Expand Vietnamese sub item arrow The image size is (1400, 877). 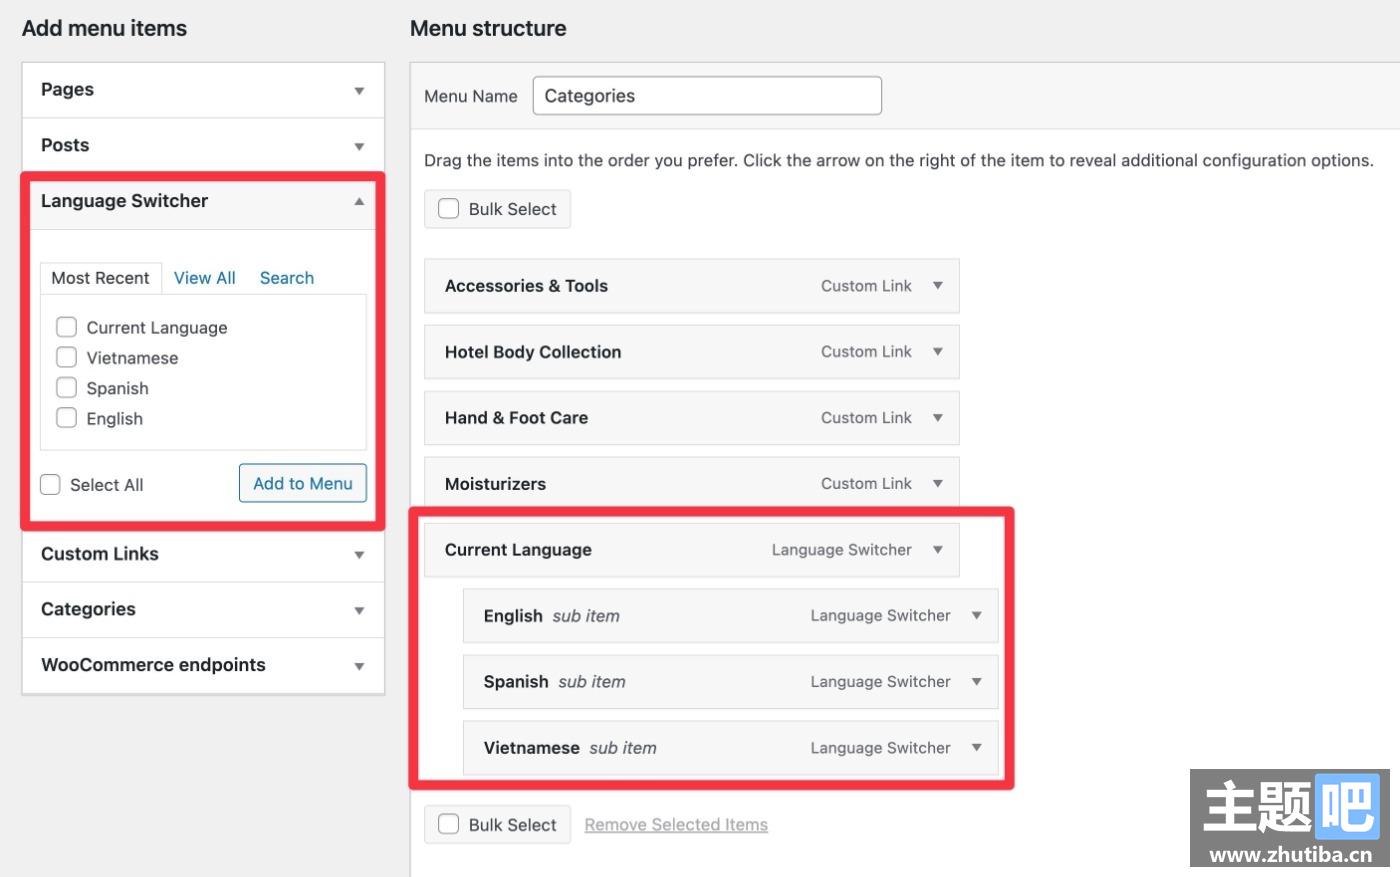pyautogui.click(x=976, y=748)
